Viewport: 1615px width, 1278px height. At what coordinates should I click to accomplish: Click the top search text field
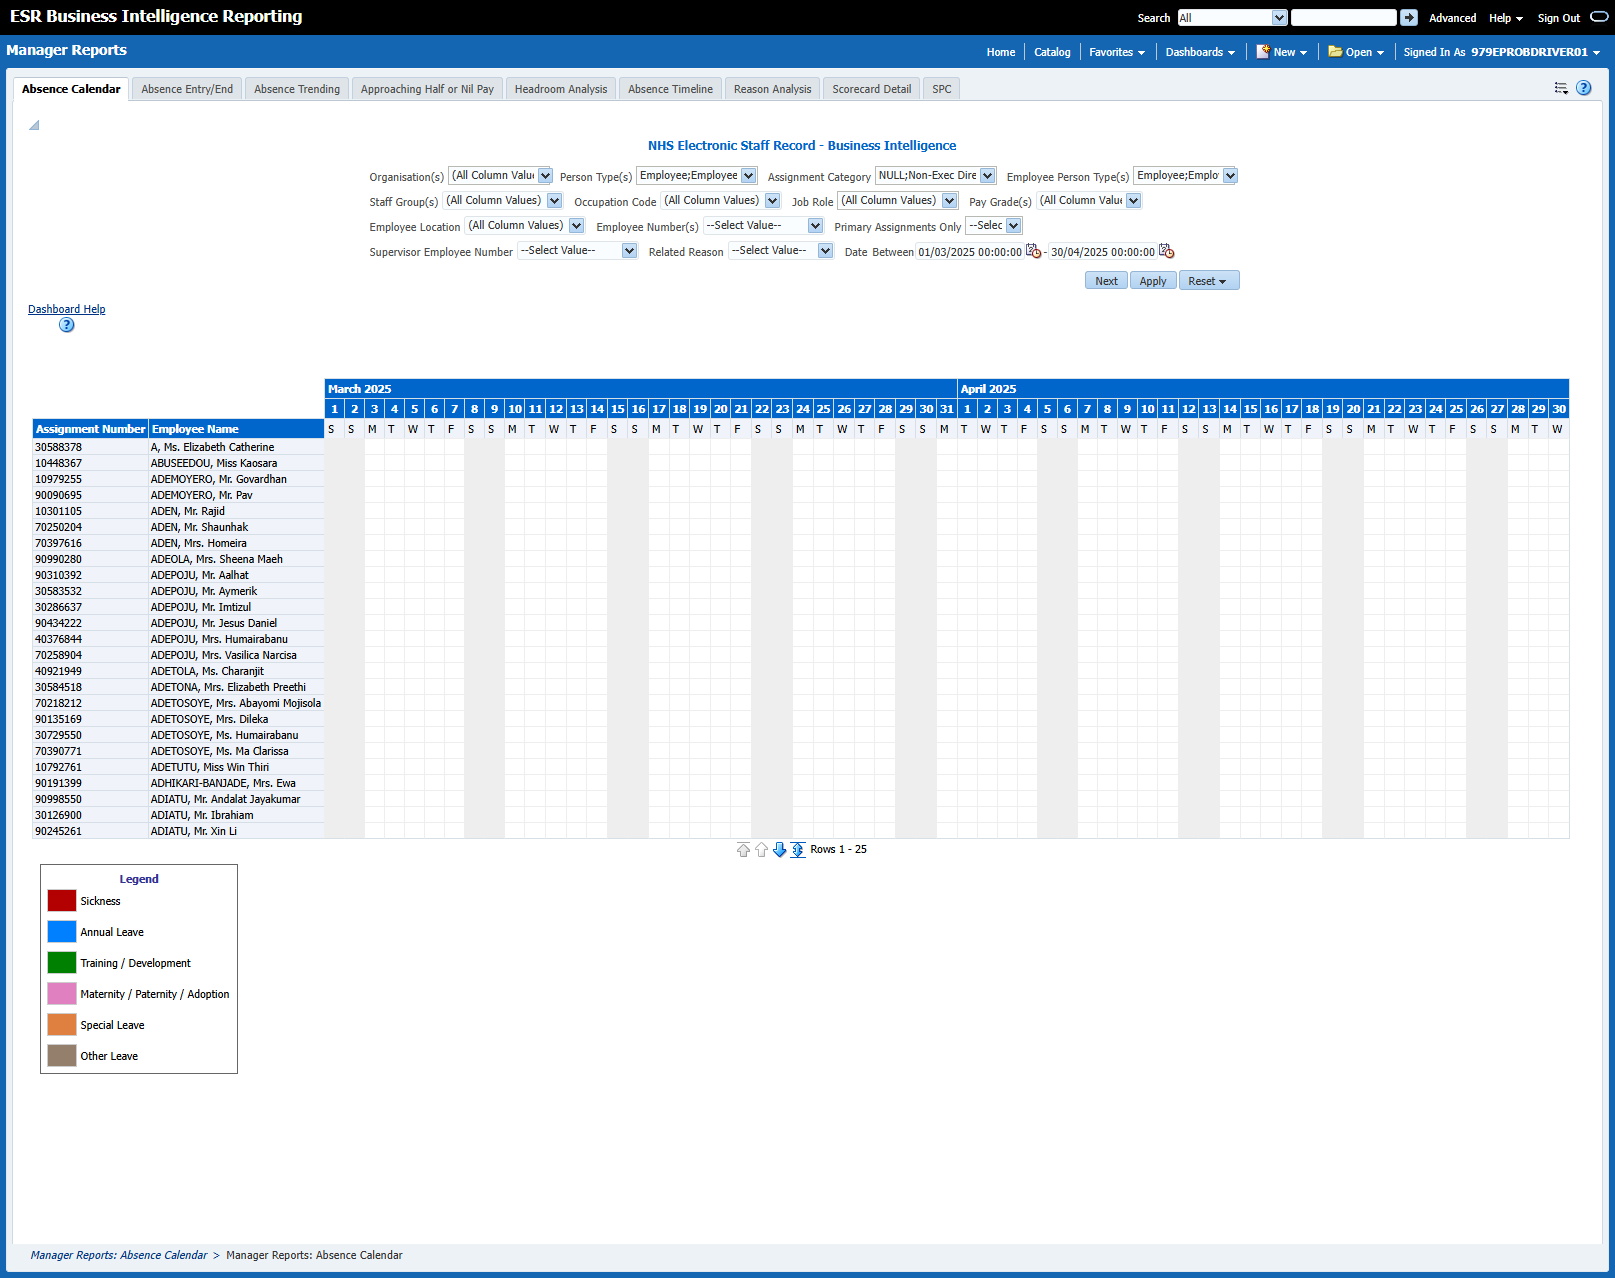click(1343, 18)
